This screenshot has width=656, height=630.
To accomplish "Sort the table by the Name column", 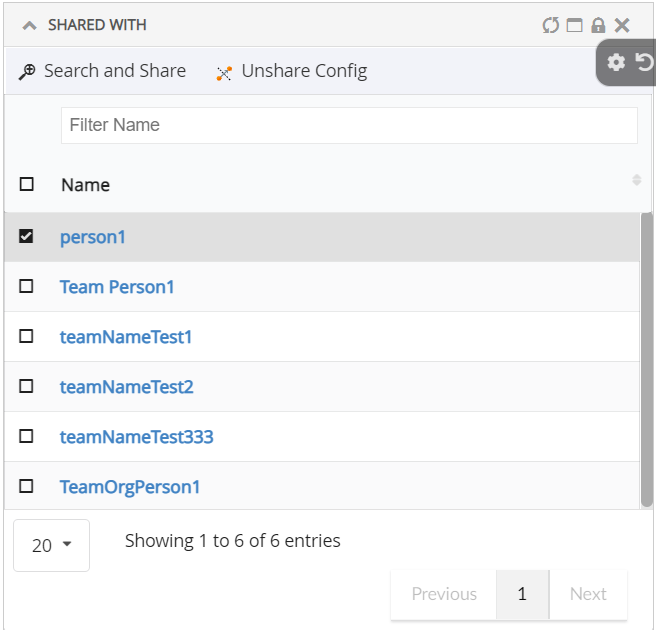I will [x=636, y=180].
